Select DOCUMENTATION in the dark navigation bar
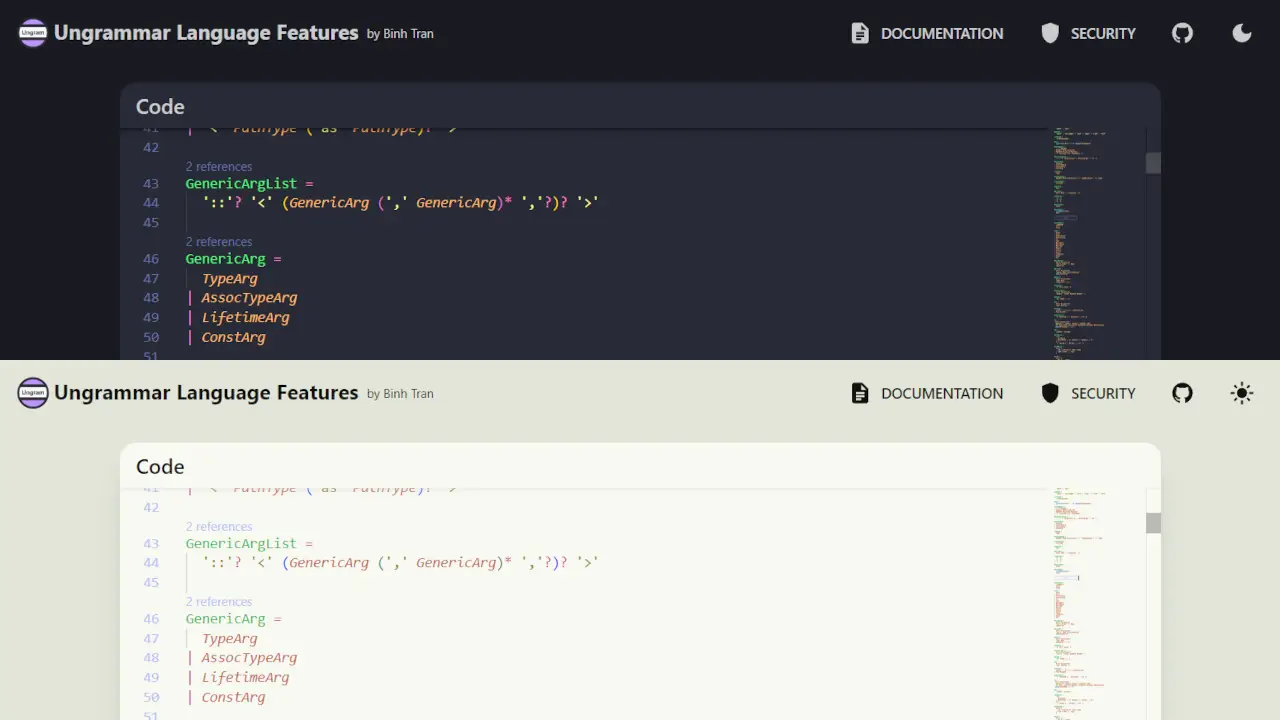This screenshot has width=1280, height=720. pos(941,33)
